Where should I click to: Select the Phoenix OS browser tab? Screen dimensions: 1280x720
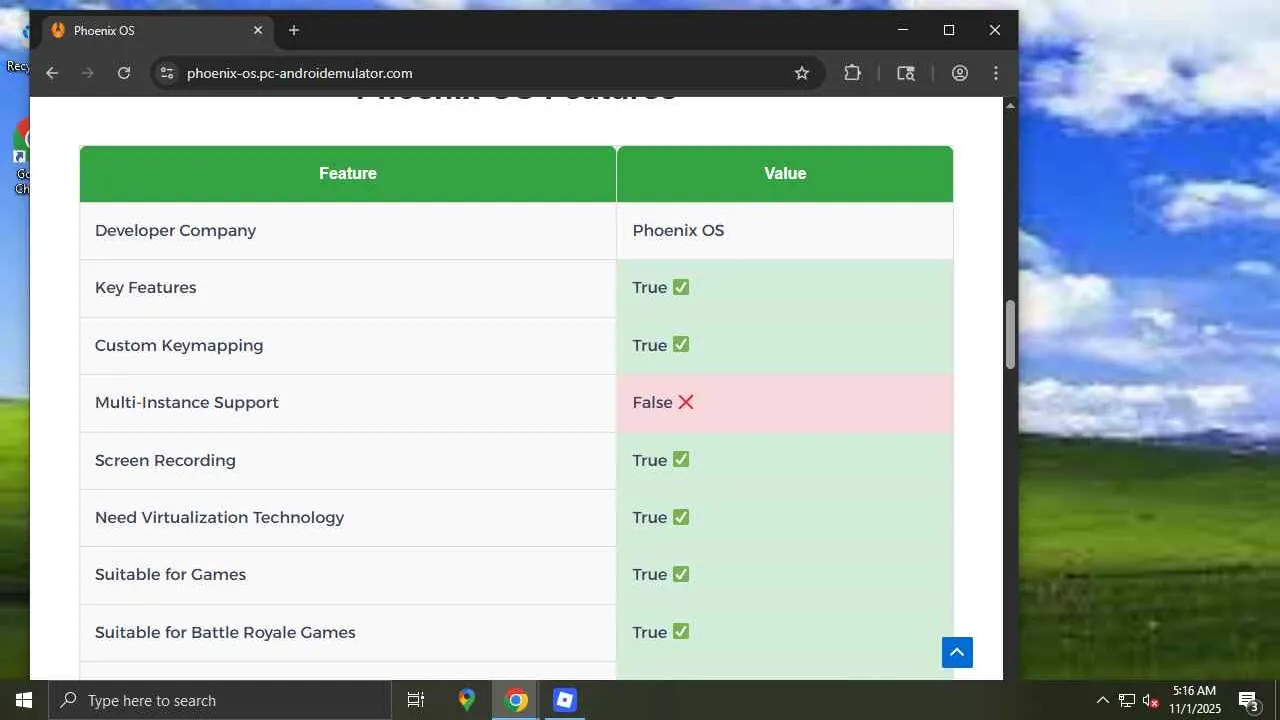tap(157, 30)
